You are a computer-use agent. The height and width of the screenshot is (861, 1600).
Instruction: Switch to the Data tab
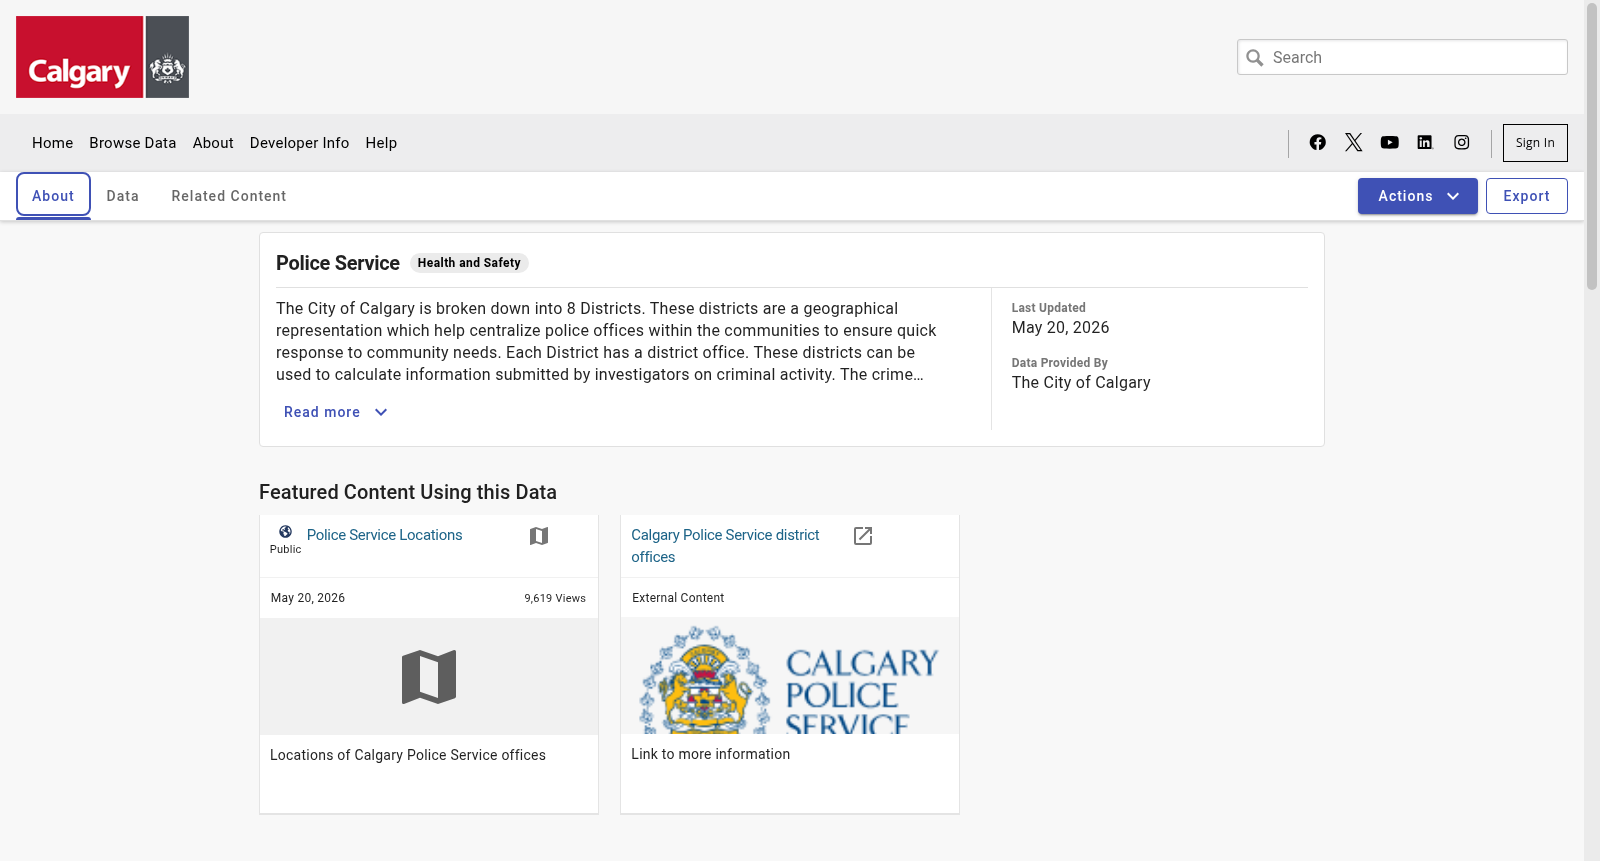pyautogui.click(x=123, y=196)
